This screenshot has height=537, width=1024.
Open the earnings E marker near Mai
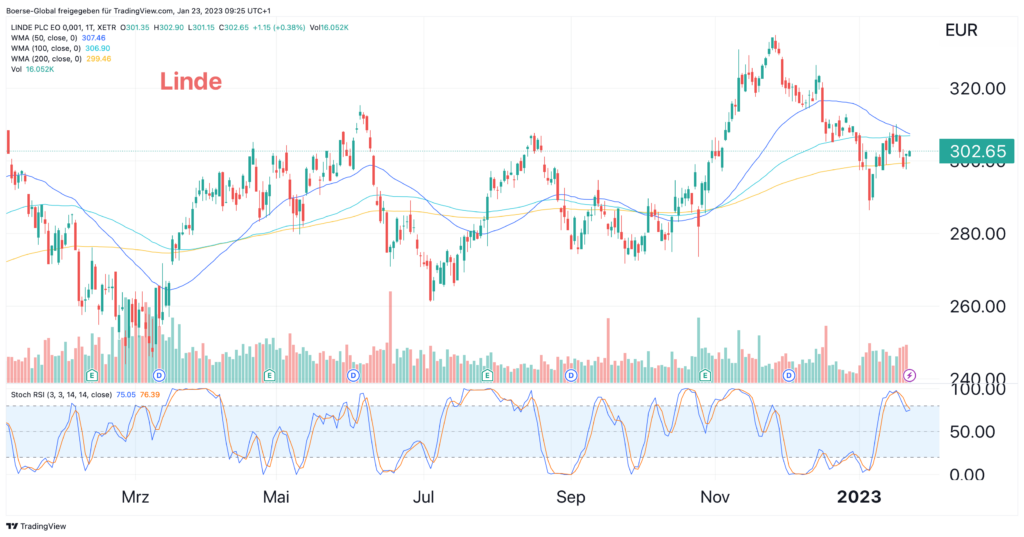click(269, 376)
